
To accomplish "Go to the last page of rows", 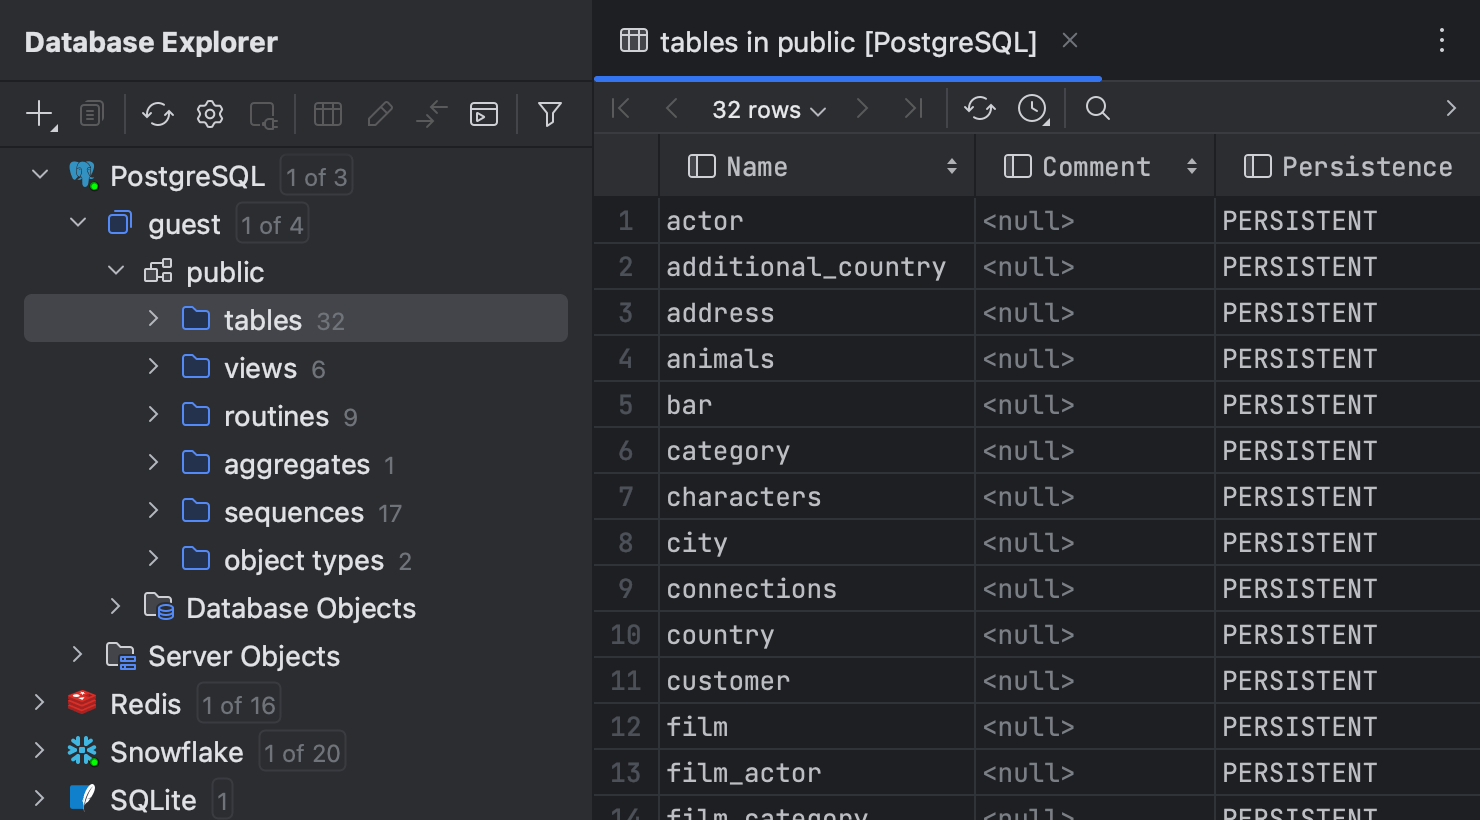I will 912,108.
